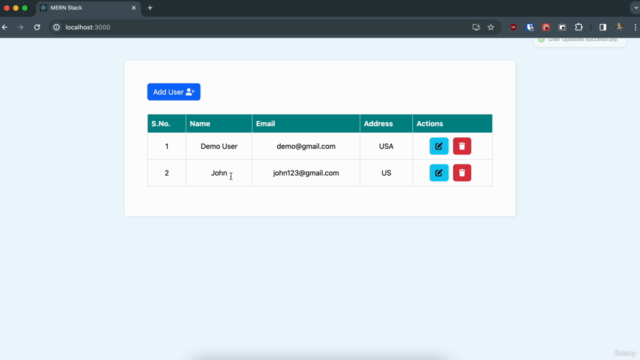
Task: Open the browser profile avatar
Action: click(619, 27)
